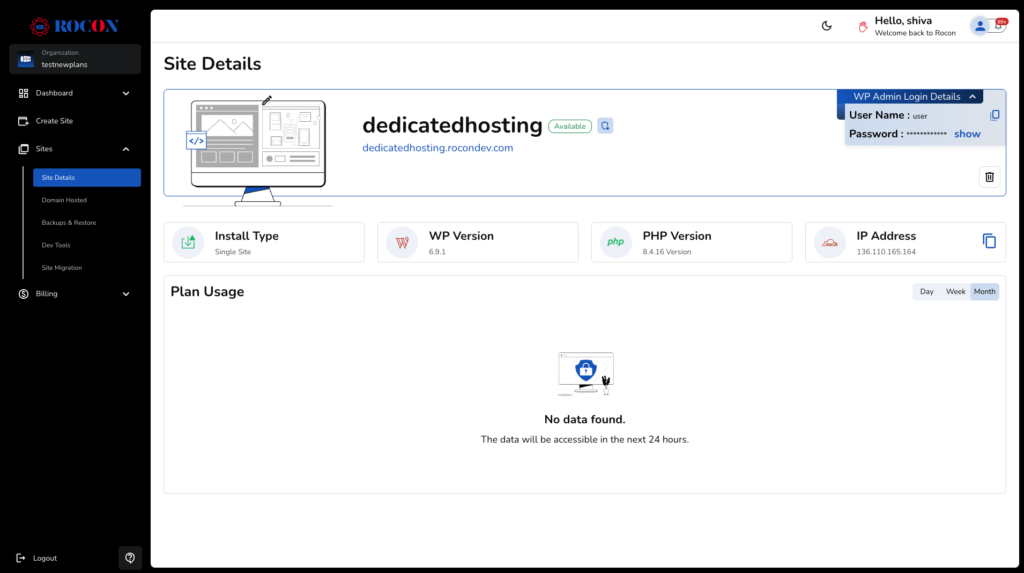The width and height of the screenshot is (1024, 573).
Task: Click the icon beside the Available badge
Action: pyautogui.click(x=605, y=126)
